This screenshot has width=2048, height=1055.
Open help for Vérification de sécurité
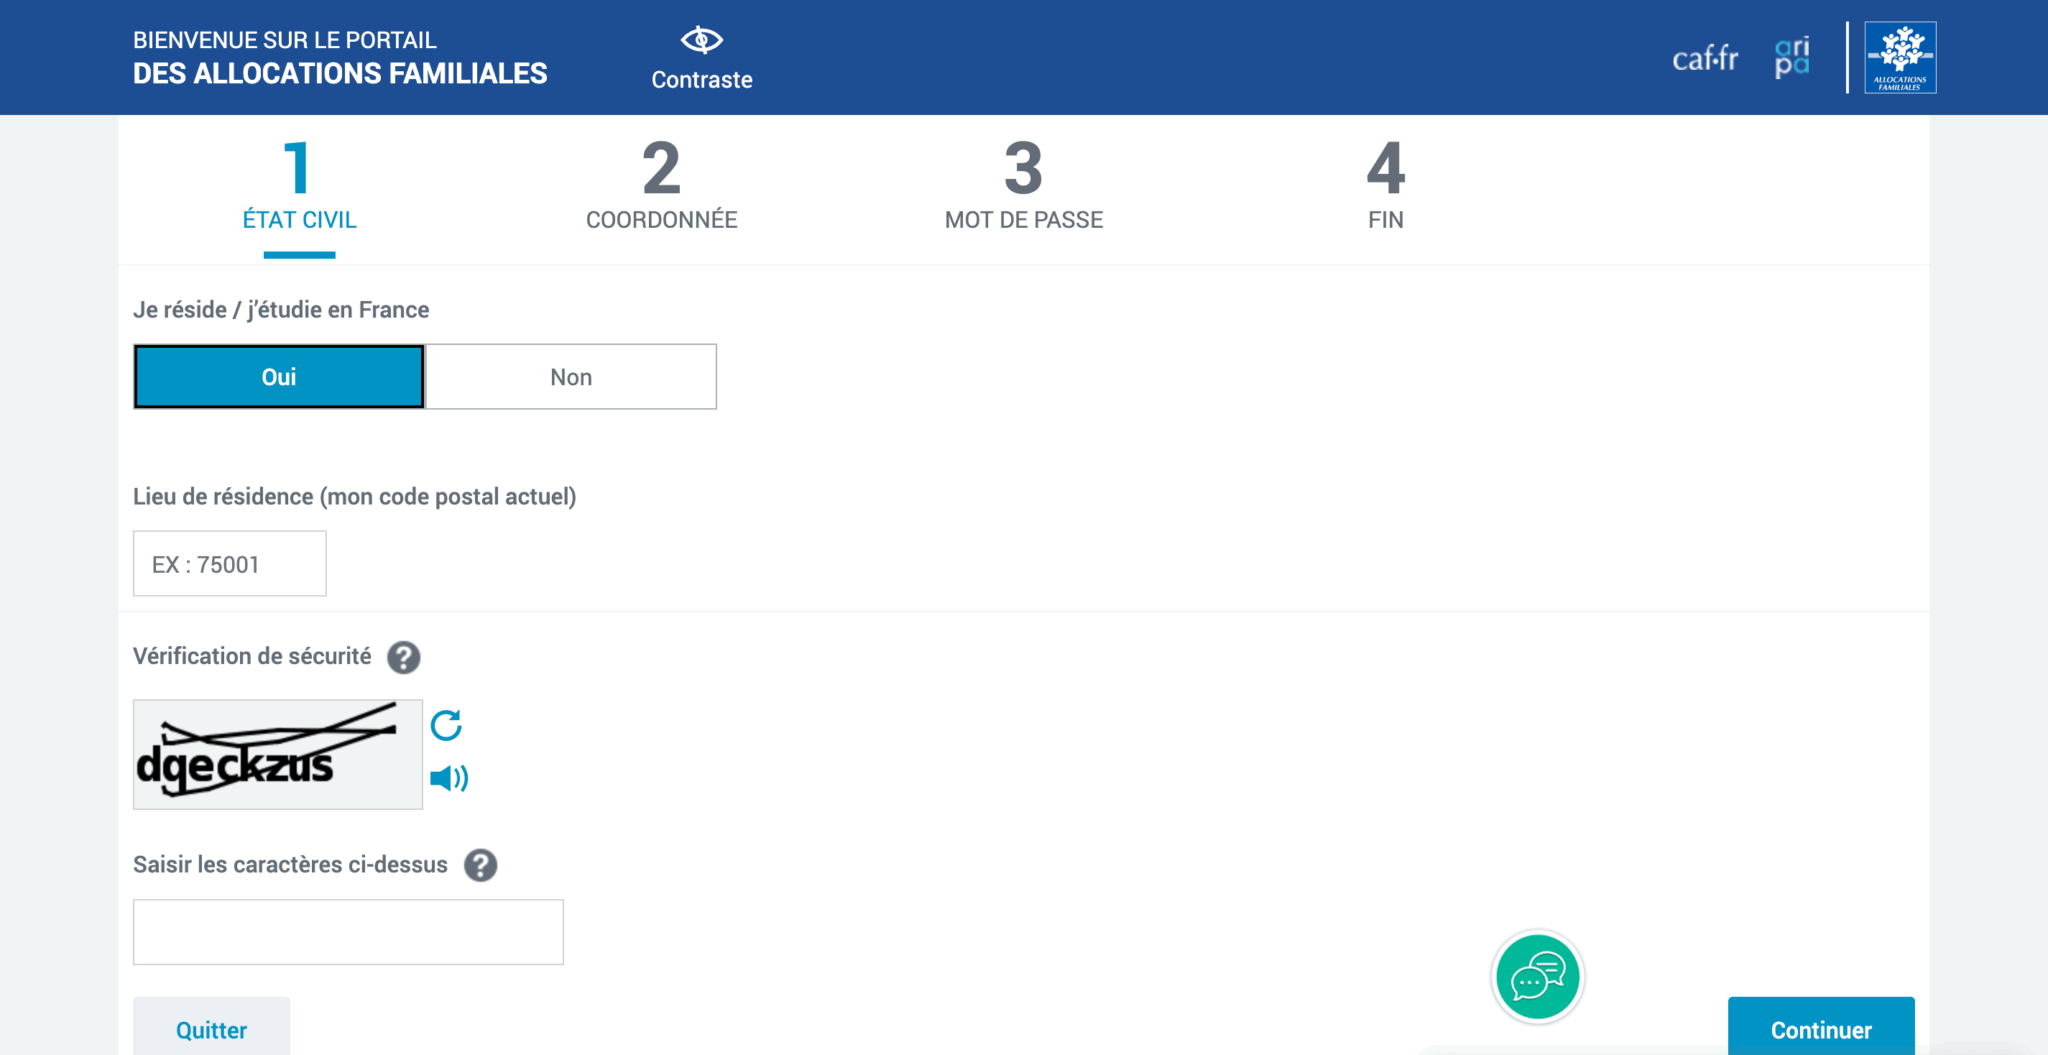click(404, 657)
